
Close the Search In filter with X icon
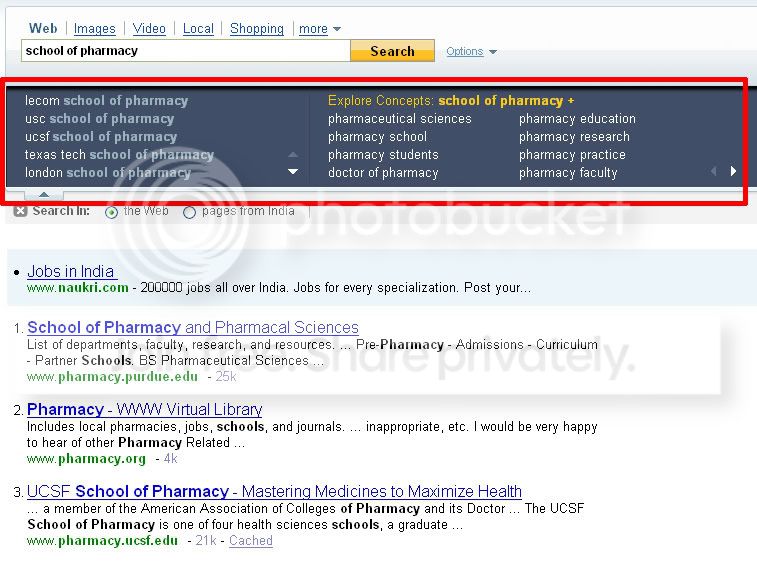(x=20, y=211)
